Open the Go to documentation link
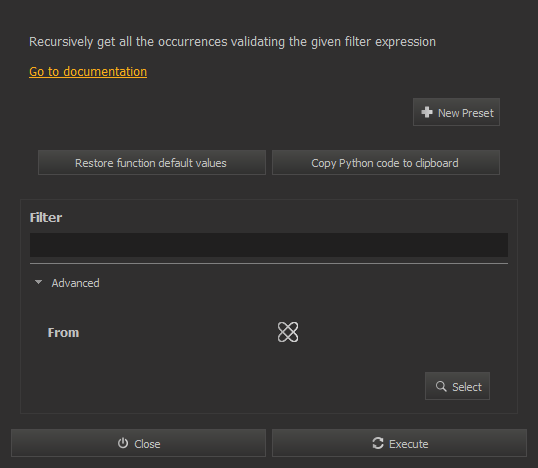The height and width of the screenshot is (468, 538). click(x=88, y=72)
